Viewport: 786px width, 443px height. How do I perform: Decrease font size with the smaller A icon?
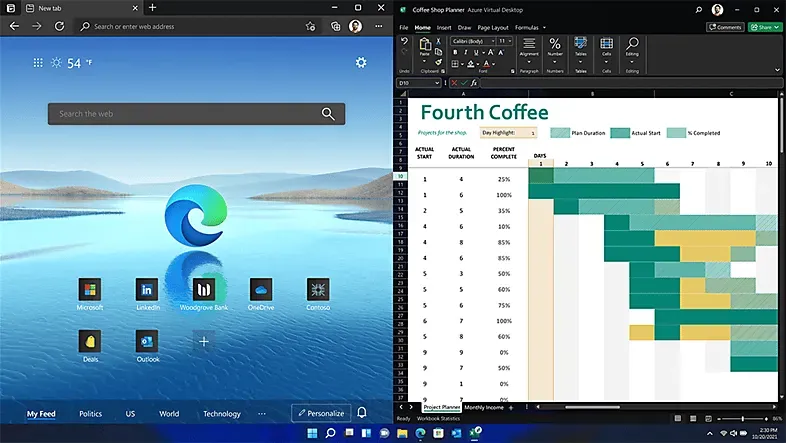pyautogui.click(x=501, y=52)
